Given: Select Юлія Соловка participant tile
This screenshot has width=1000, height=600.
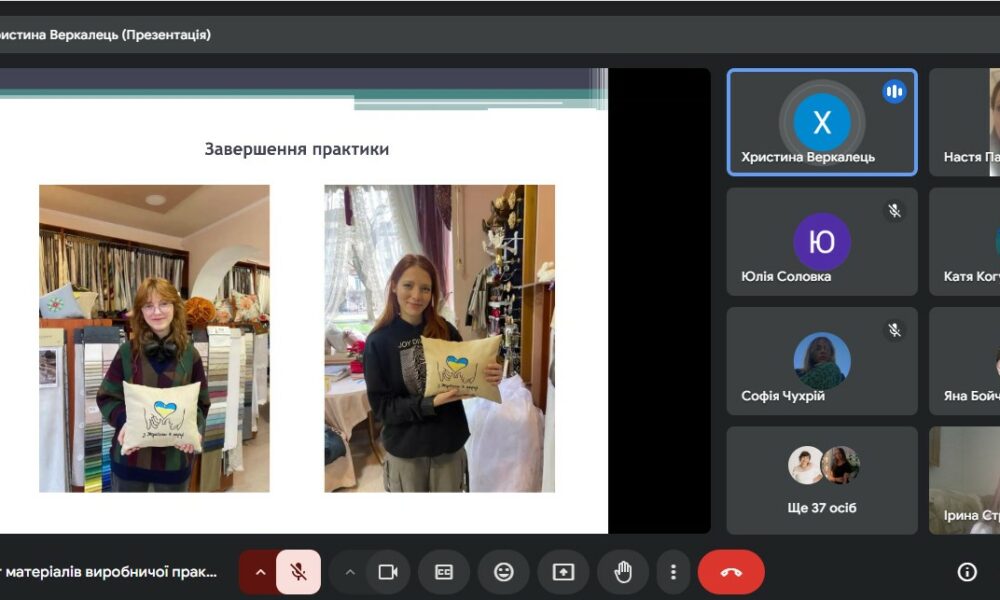Looking at the screenshot, I should click(821, 241).
